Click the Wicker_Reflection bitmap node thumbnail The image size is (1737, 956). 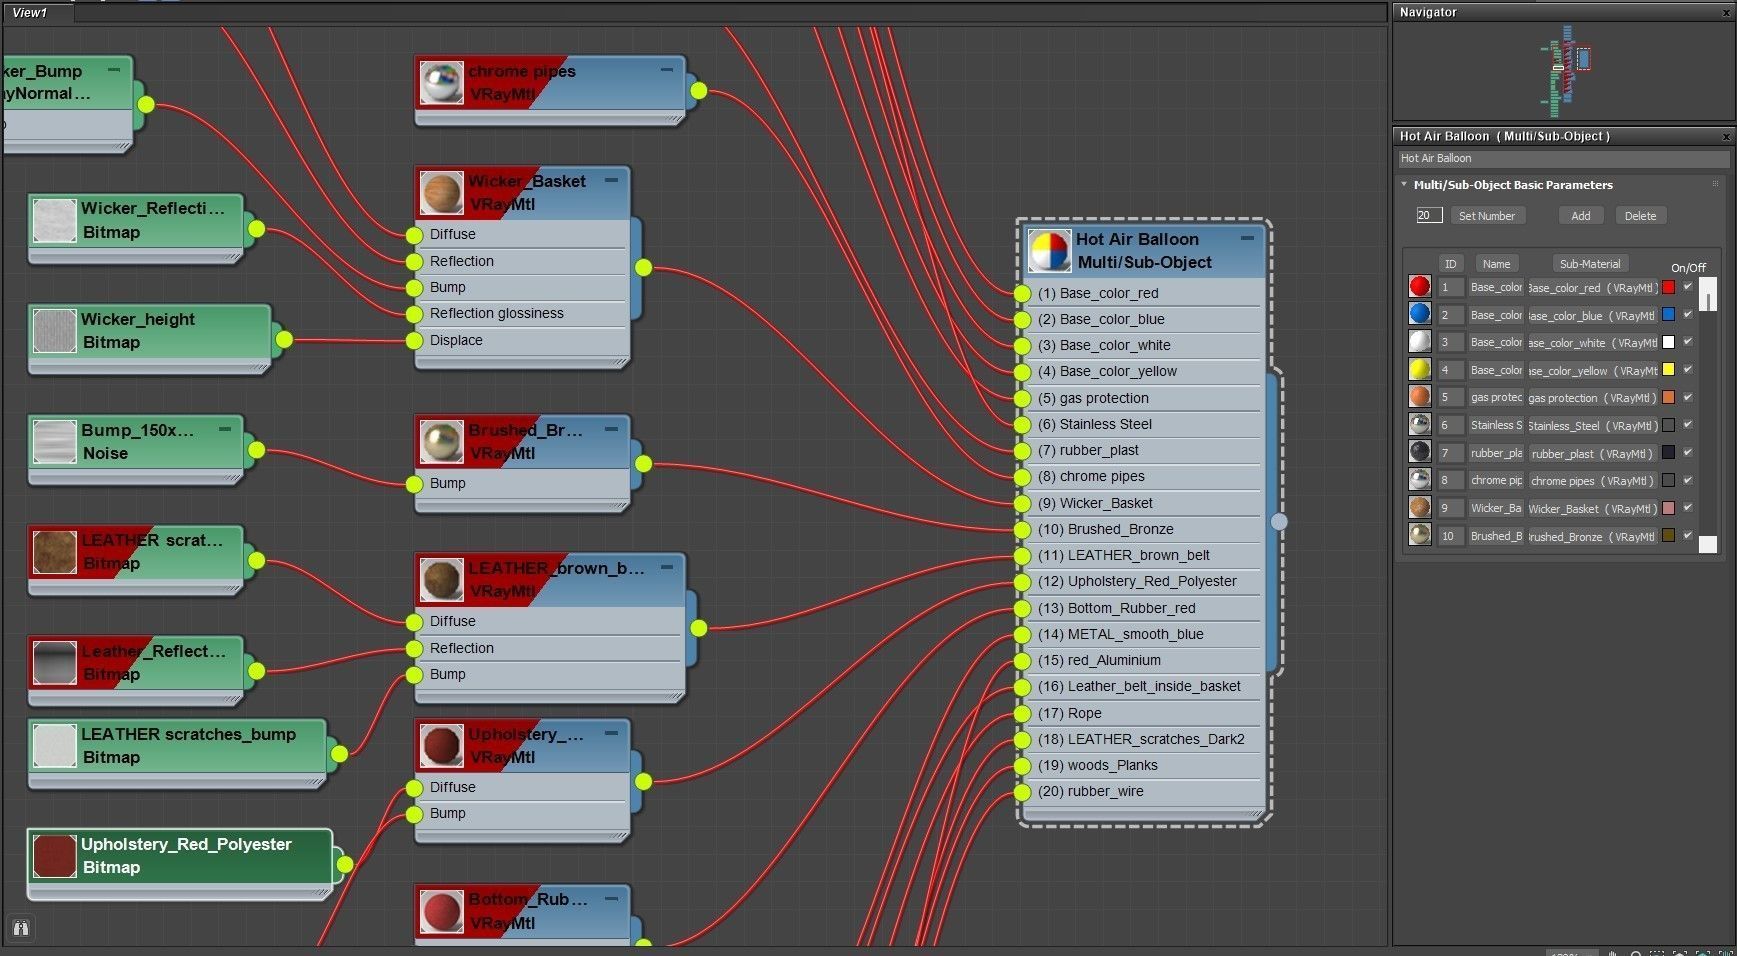54,220
